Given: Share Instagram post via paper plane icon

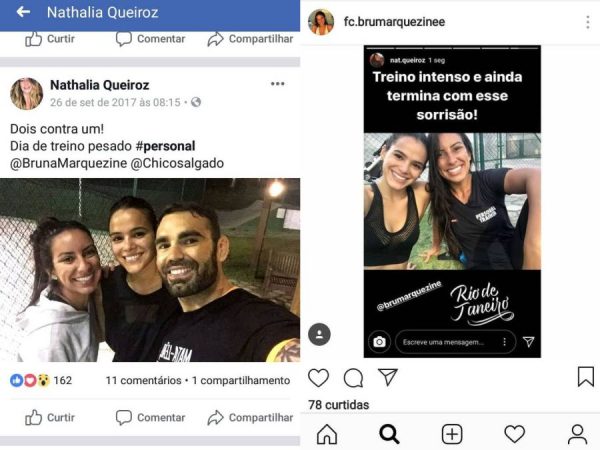Looking at the screenshot, I should point(388,377).
